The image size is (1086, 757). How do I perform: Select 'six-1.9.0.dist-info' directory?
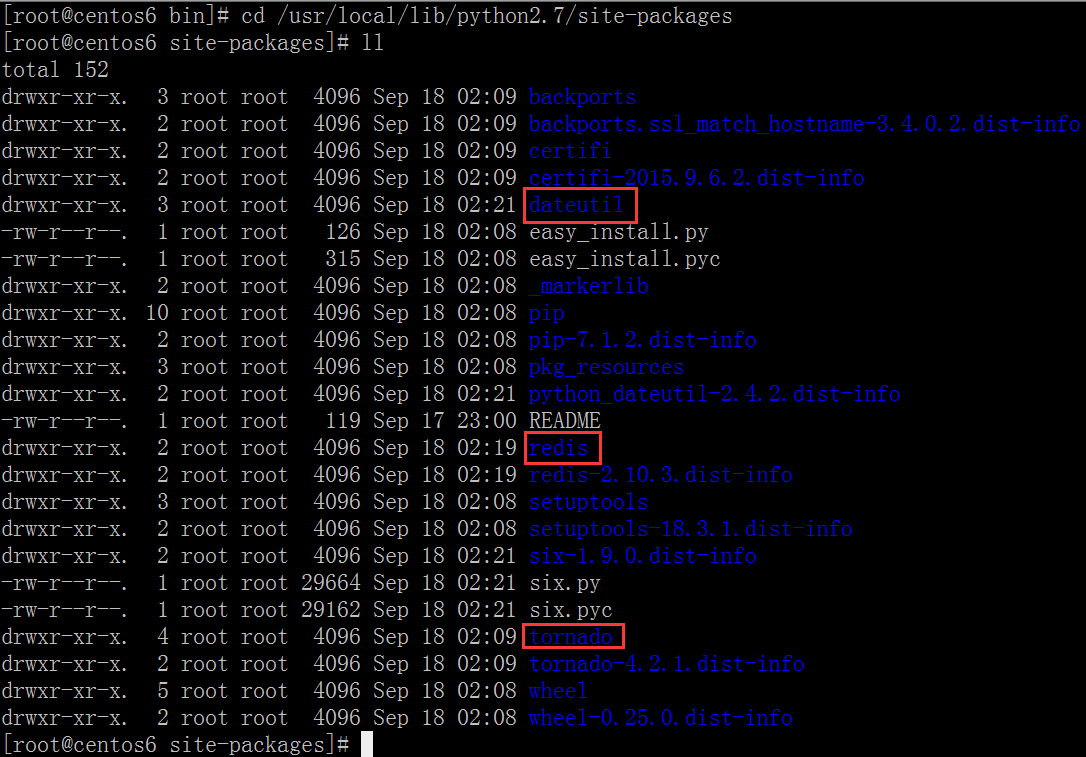tap(643, 556)
